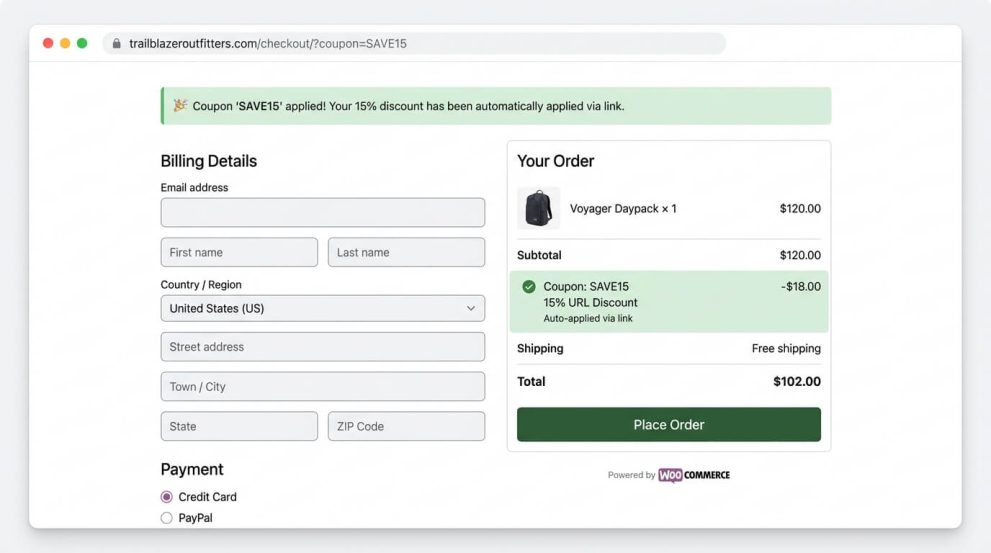Viewport: 991px width, 553px height.
Task: Click the Last name field
Action: click(406, 252)
